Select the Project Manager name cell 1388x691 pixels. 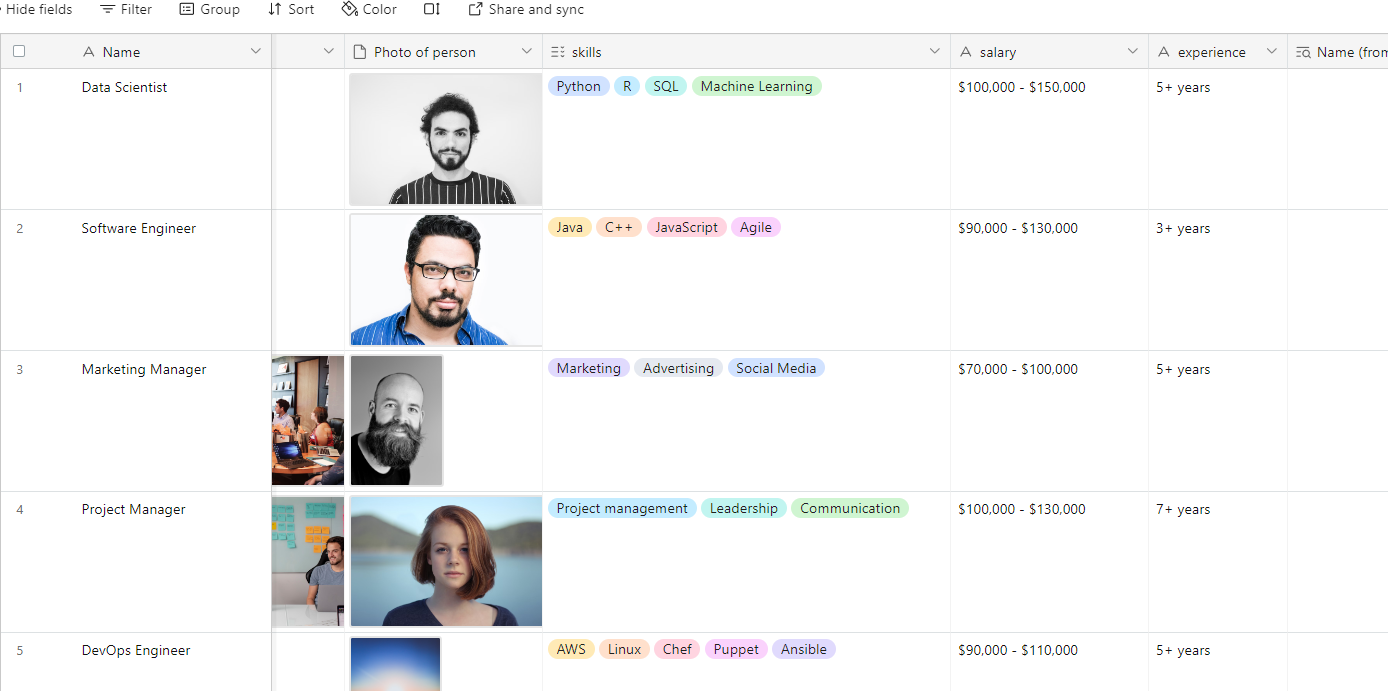(171, 562)
